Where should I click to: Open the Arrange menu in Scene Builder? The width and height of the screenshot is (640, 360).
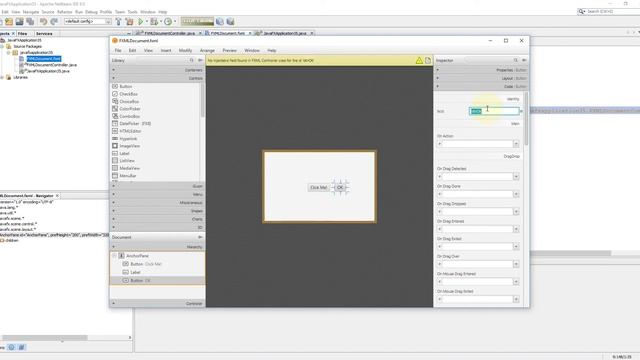click(207, 51)
